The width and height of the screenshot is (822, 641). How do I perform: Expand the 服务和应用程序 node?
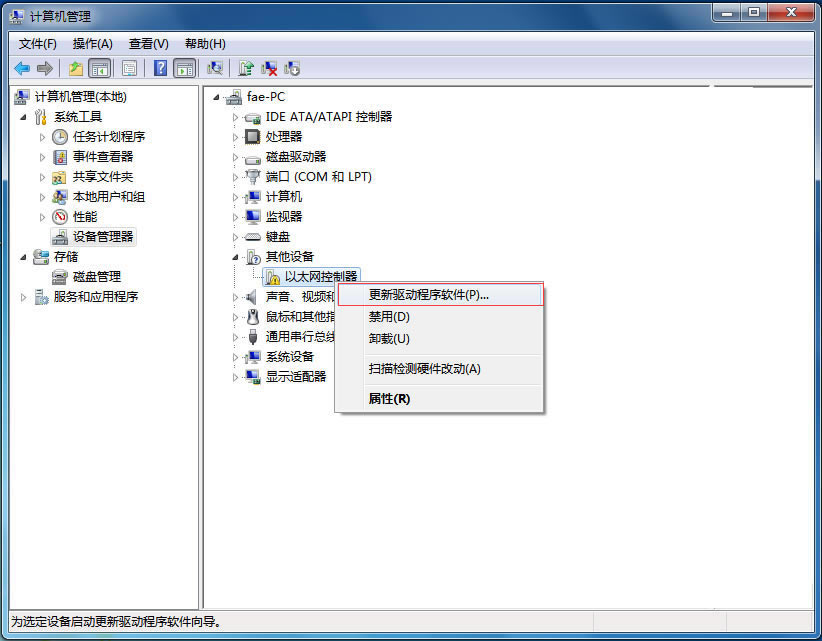[24, 297]
